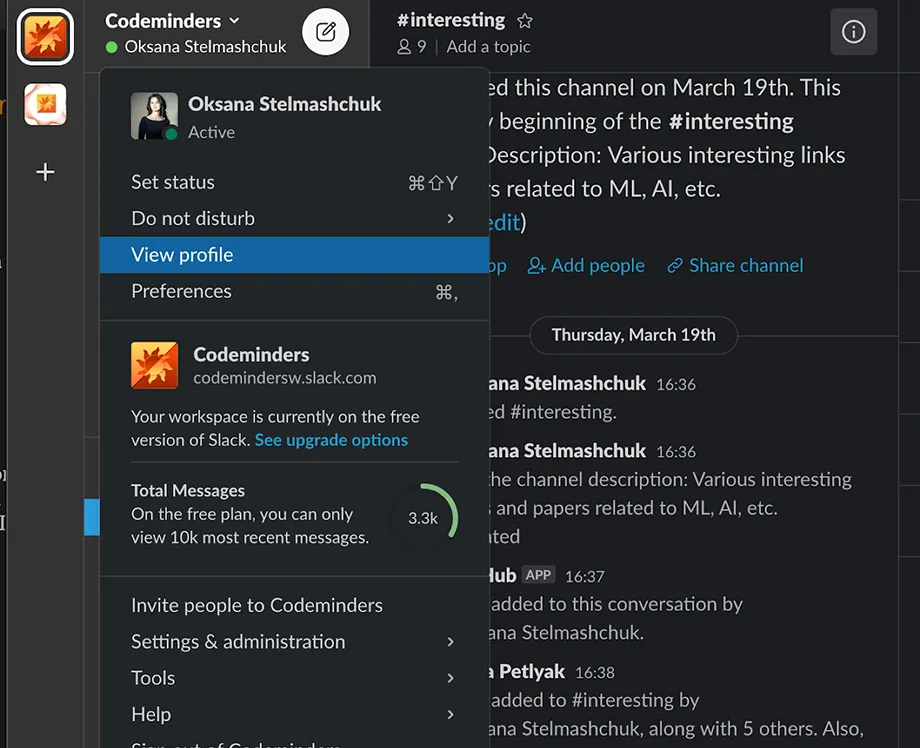Click Share channel for #interesting
The height and width of the screenshot is (748, 920).
(x=734, y=265)
